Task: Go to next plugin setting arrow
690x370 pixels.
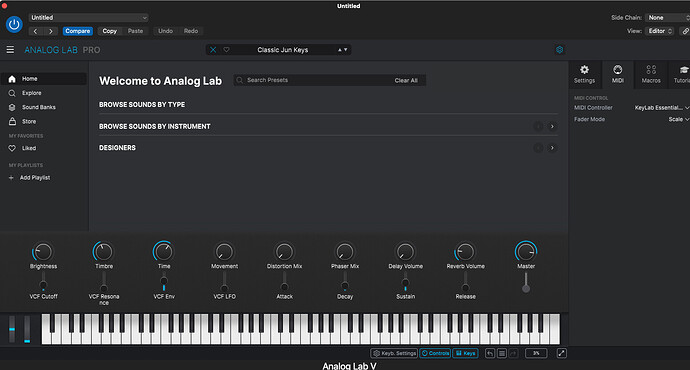Action: pyautogui.click(x=51, y=31)
